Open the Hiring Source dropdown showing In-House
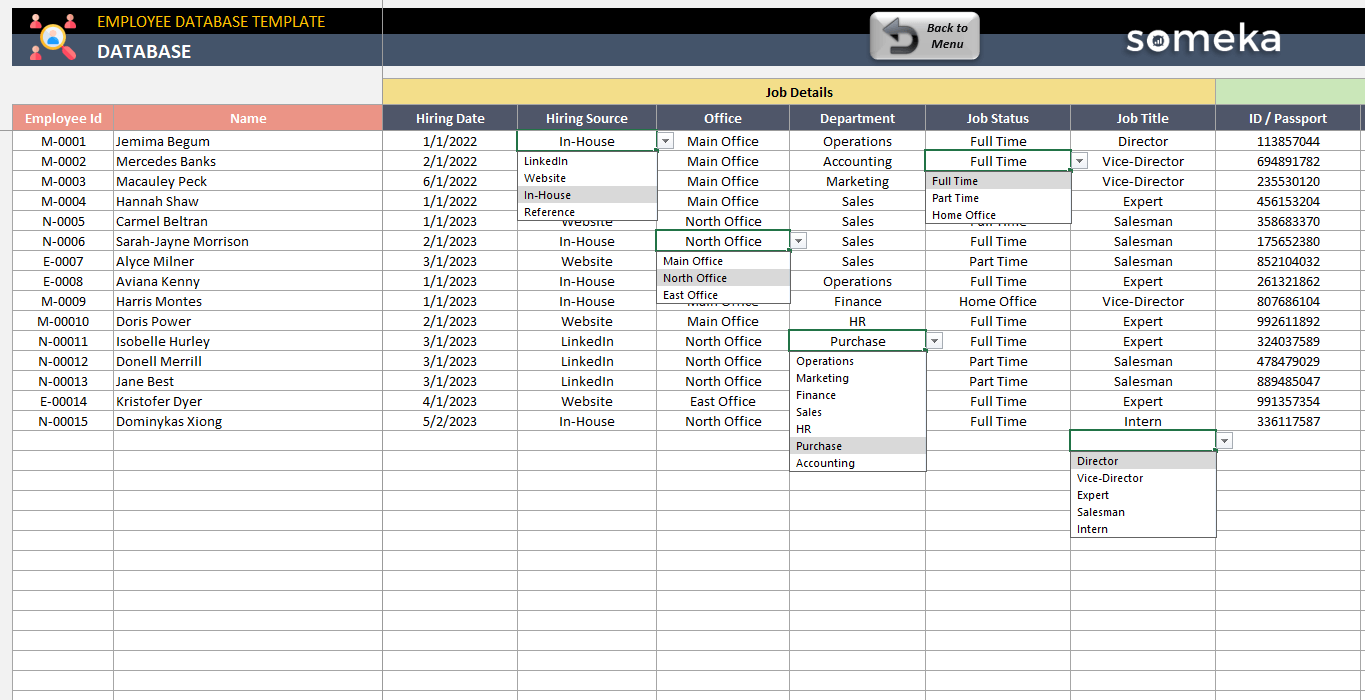 click(666, 140)
